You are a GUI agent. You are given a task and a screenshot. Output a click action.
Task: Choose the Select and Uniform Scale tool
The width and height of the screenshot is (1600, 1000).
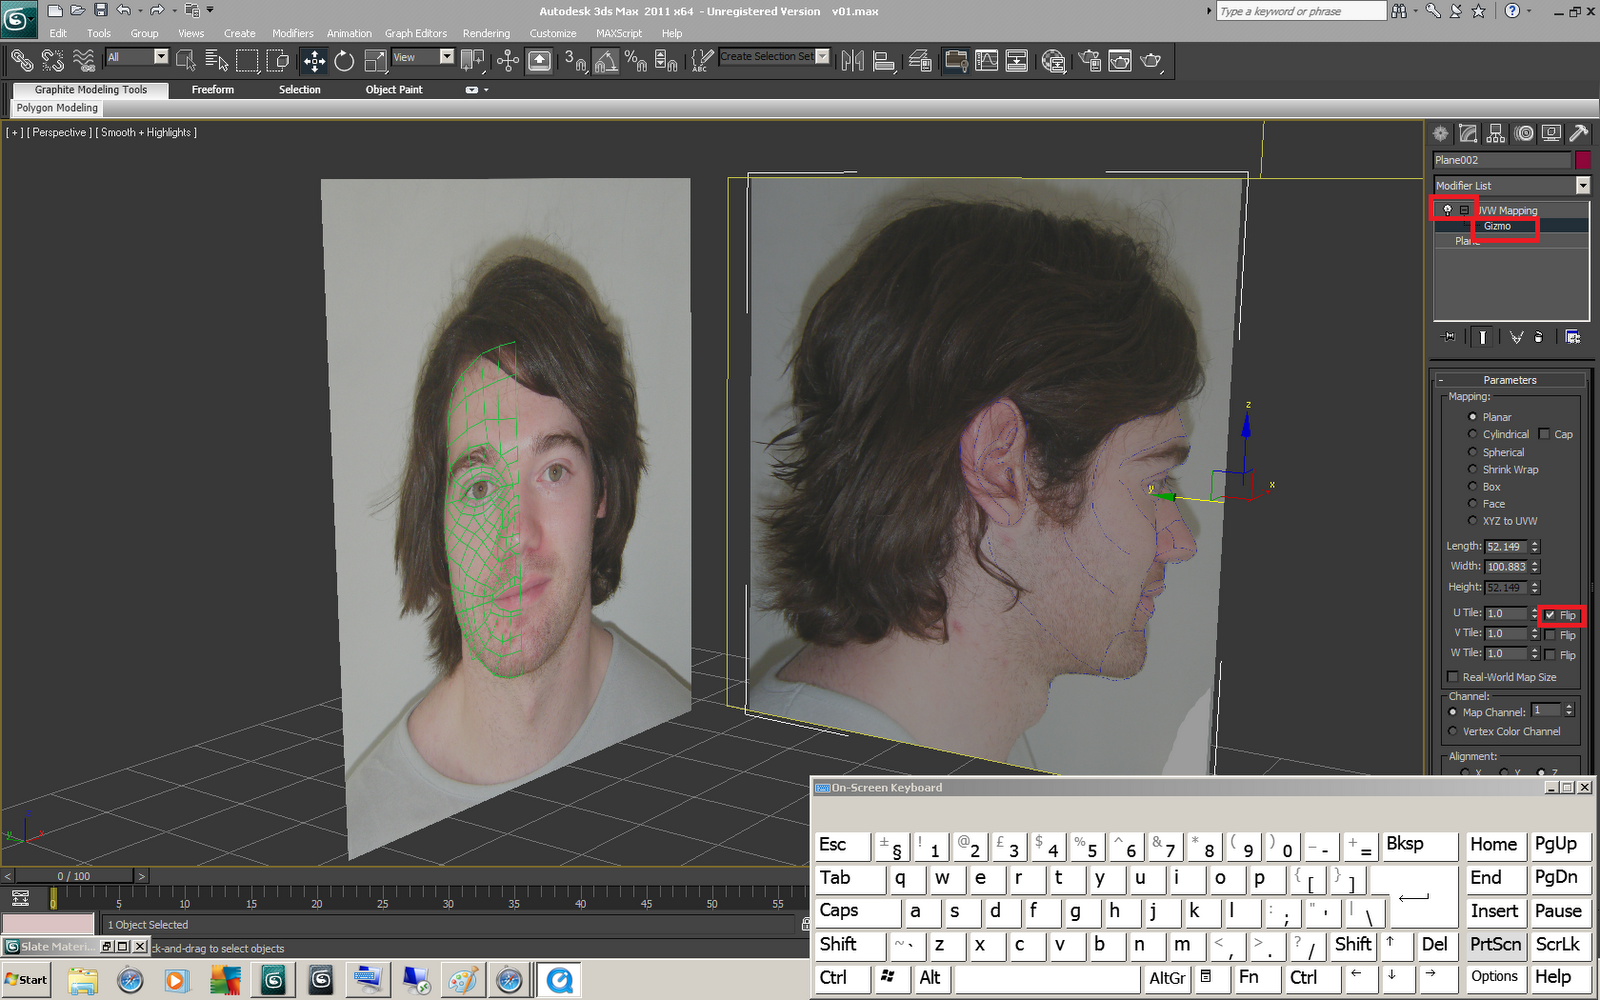[375, 61]
